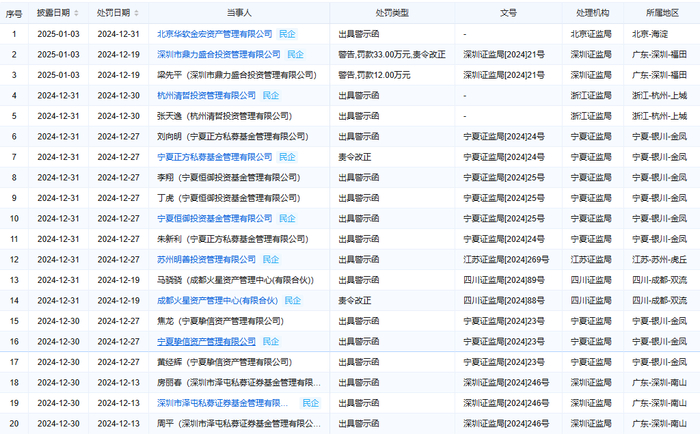
Task: Click region 江苏-苏州-虎丘
Action: pyautogui.click(x=660, y=259)
